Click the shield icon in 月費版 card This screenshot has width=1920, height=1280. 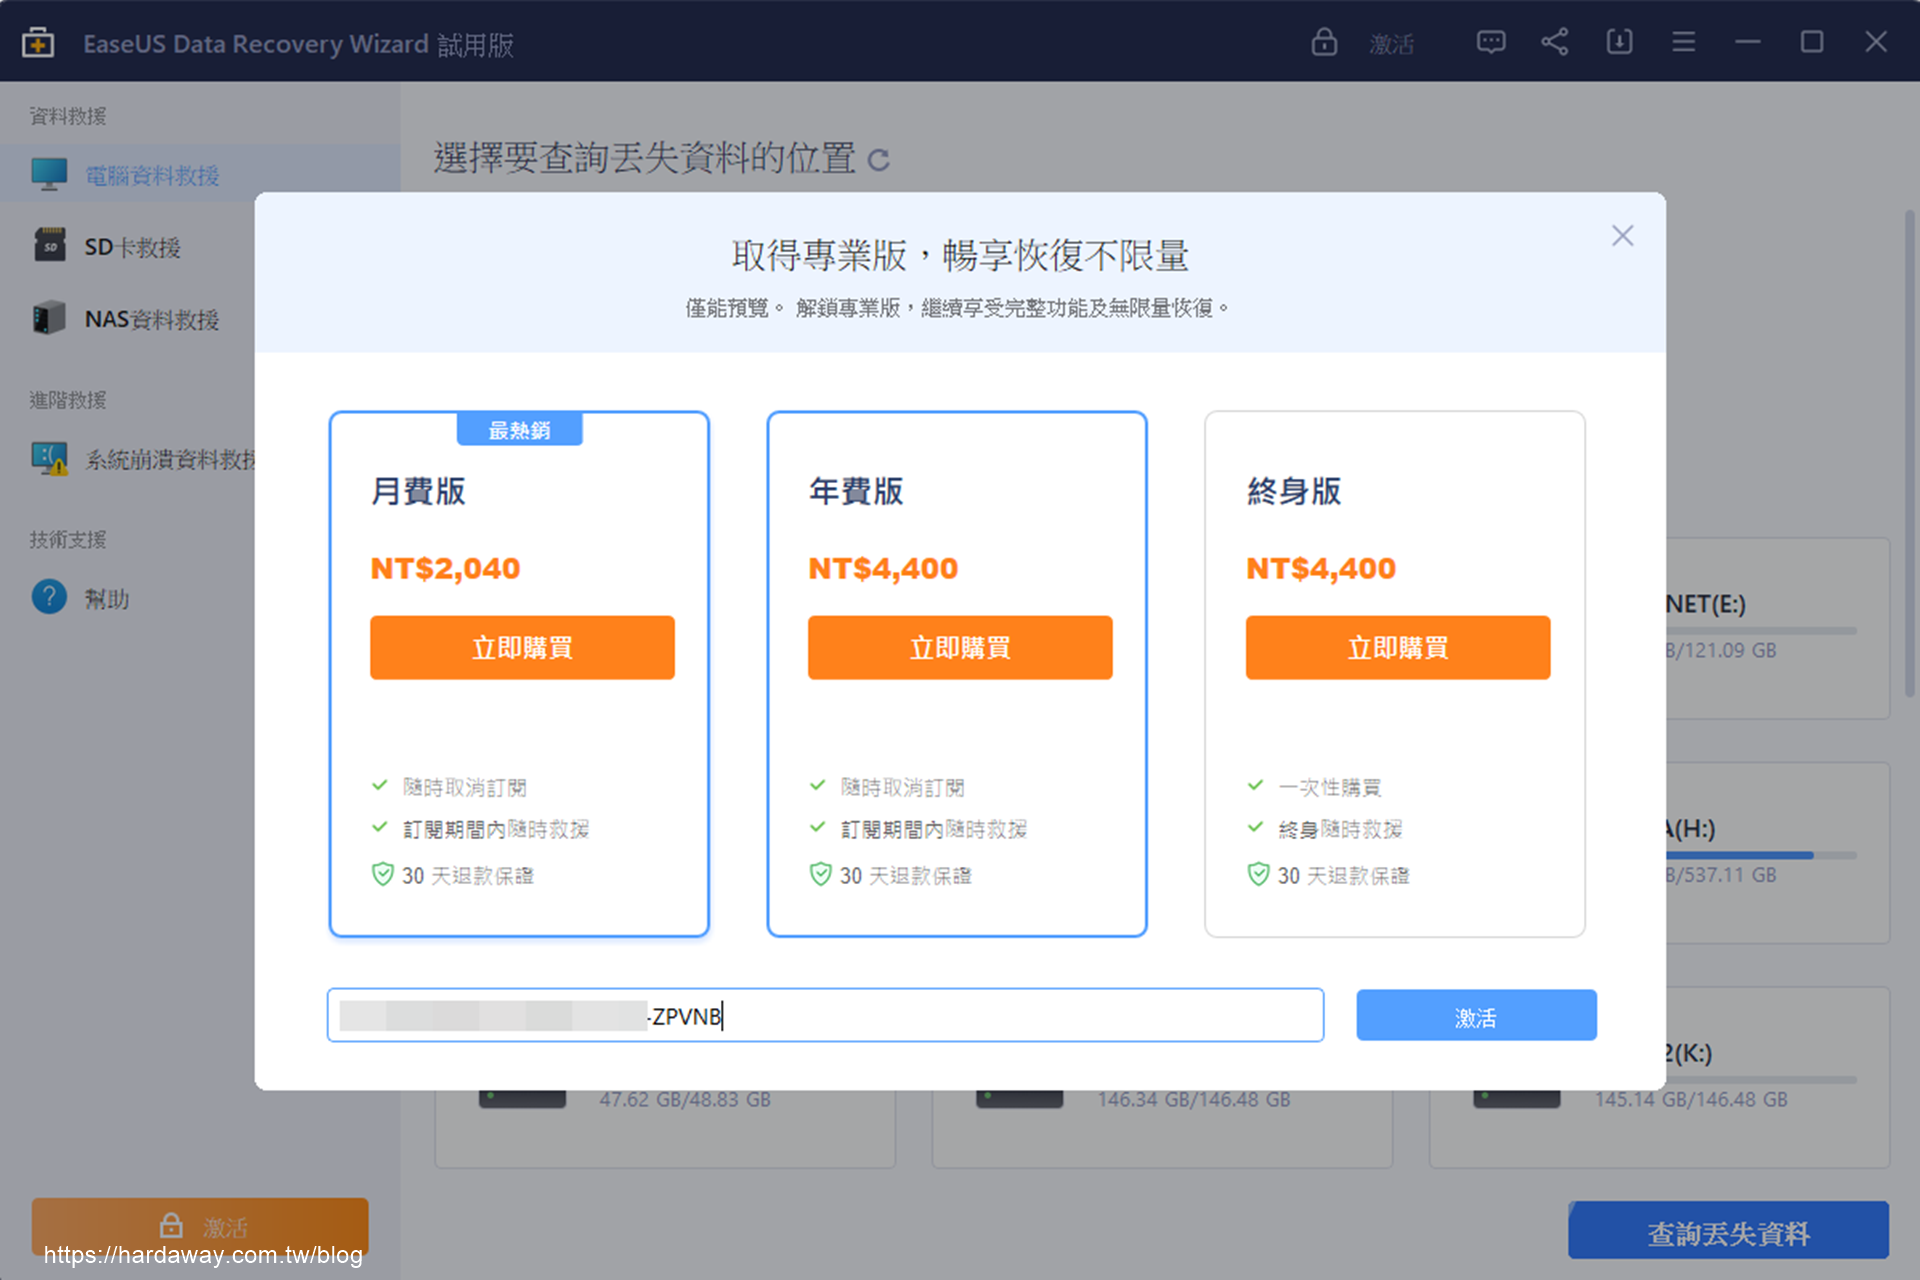382,874
